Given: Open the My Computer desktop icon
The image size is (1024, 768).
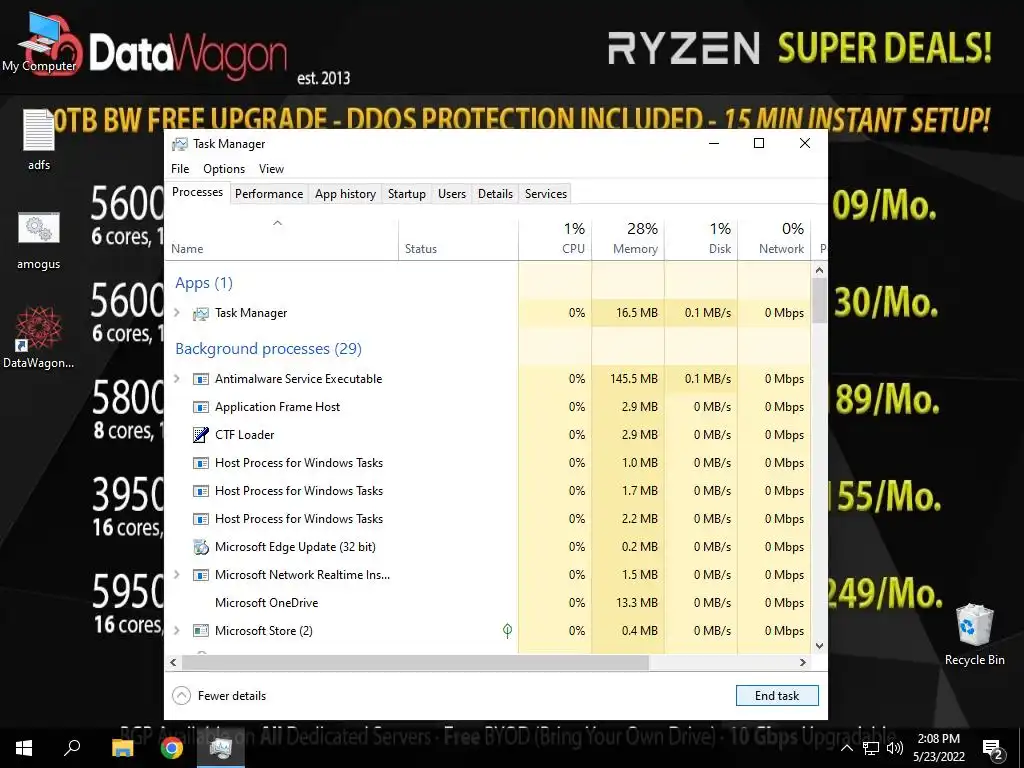Looking at the screenshot, I should 39,44.
